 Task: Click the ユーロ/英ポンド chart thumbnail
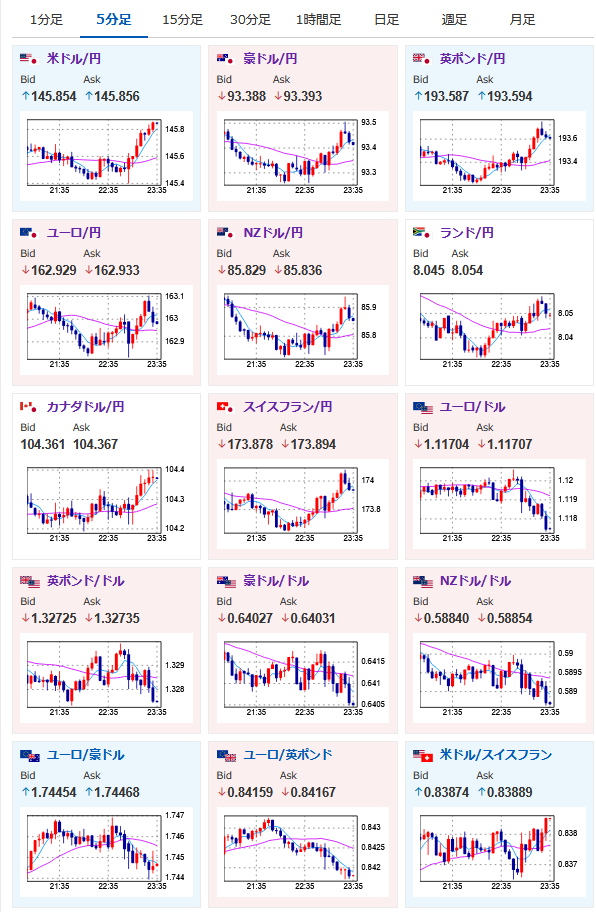302,852
